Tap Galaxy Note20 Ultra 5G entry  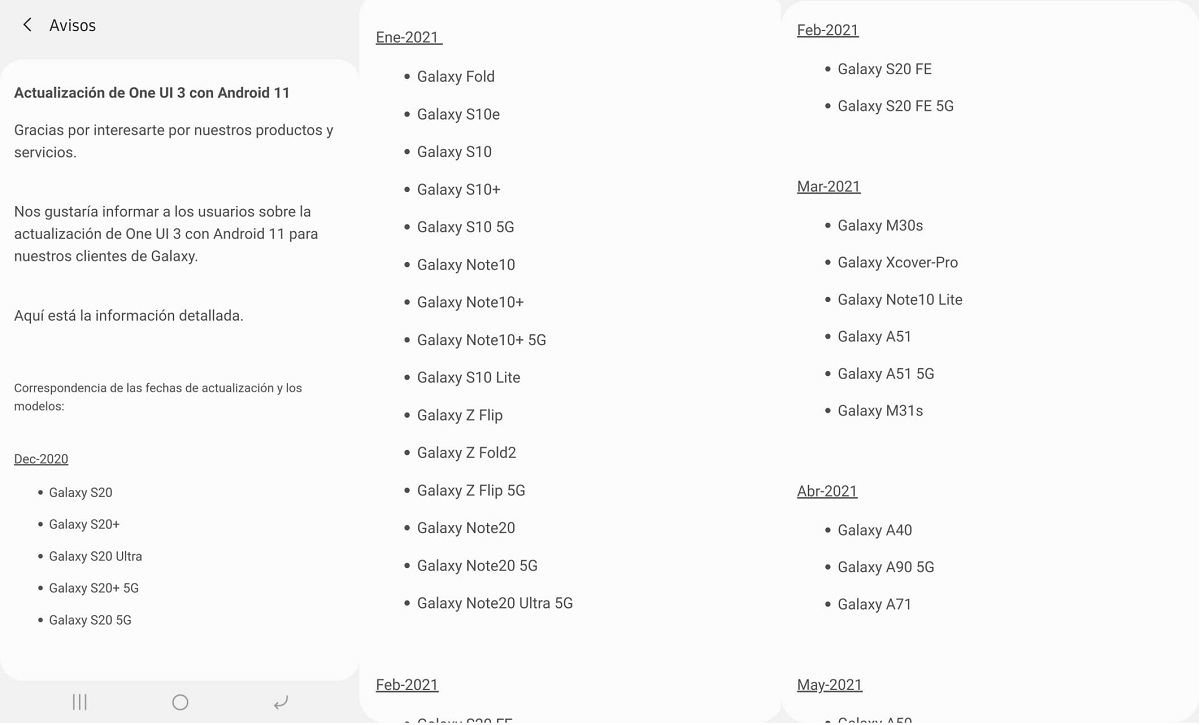pos(494,603)
